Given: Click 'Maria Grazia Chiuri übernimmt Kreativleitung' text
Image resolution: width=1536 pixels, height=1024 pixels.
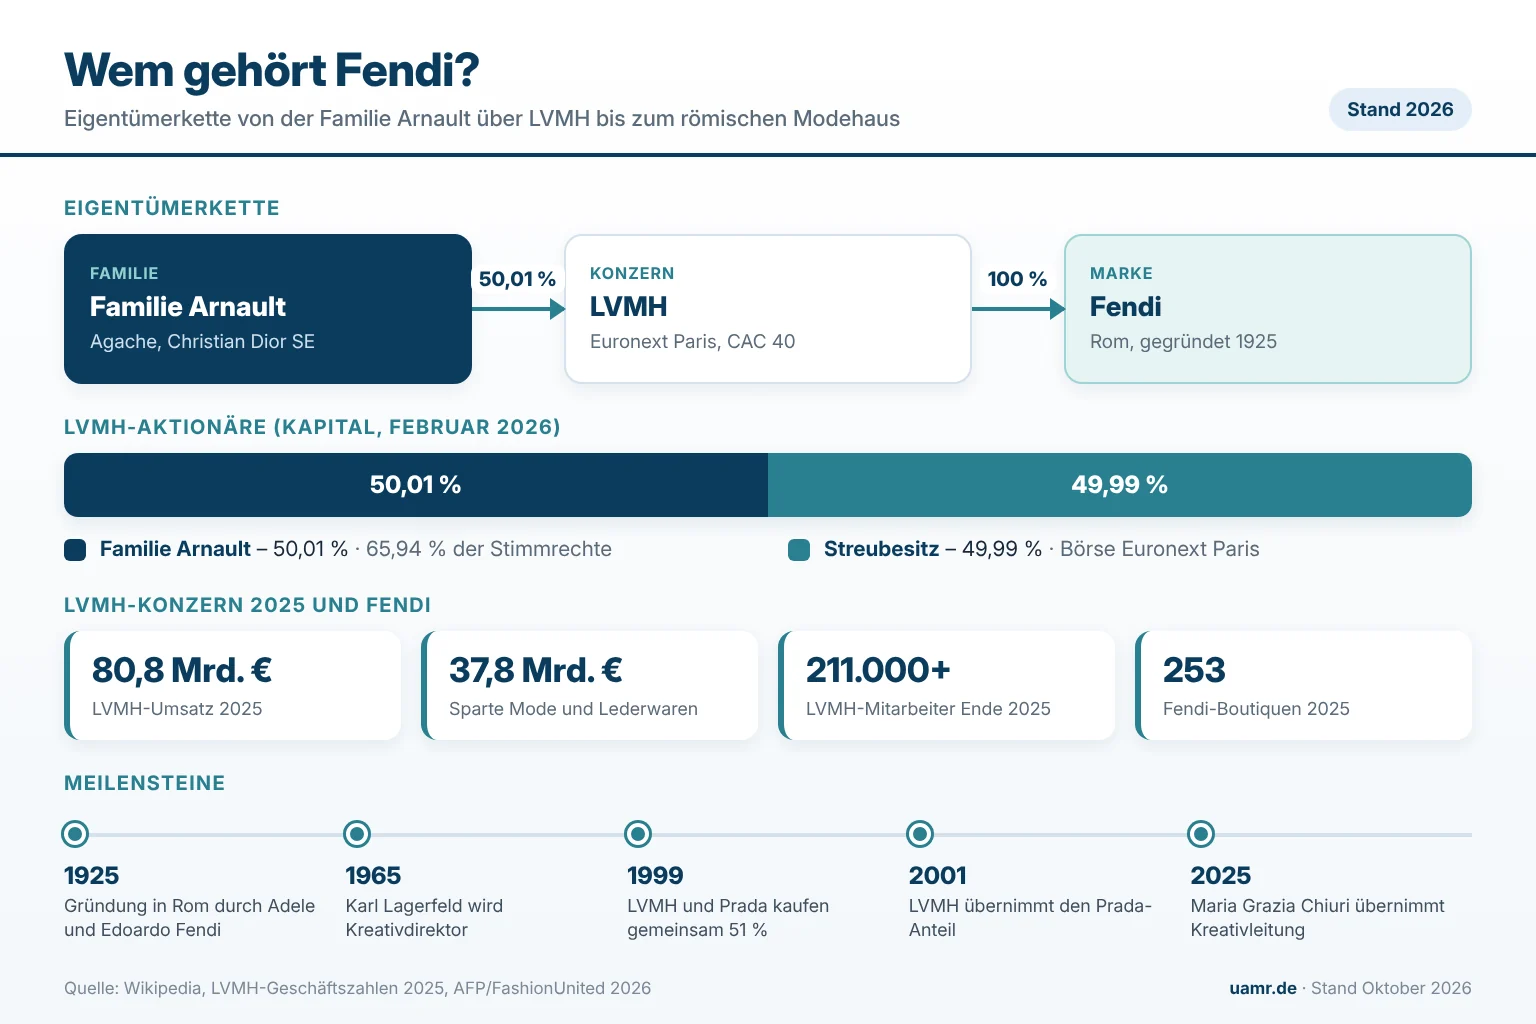Looking at the screenshot, I should tap(1317, 918).
